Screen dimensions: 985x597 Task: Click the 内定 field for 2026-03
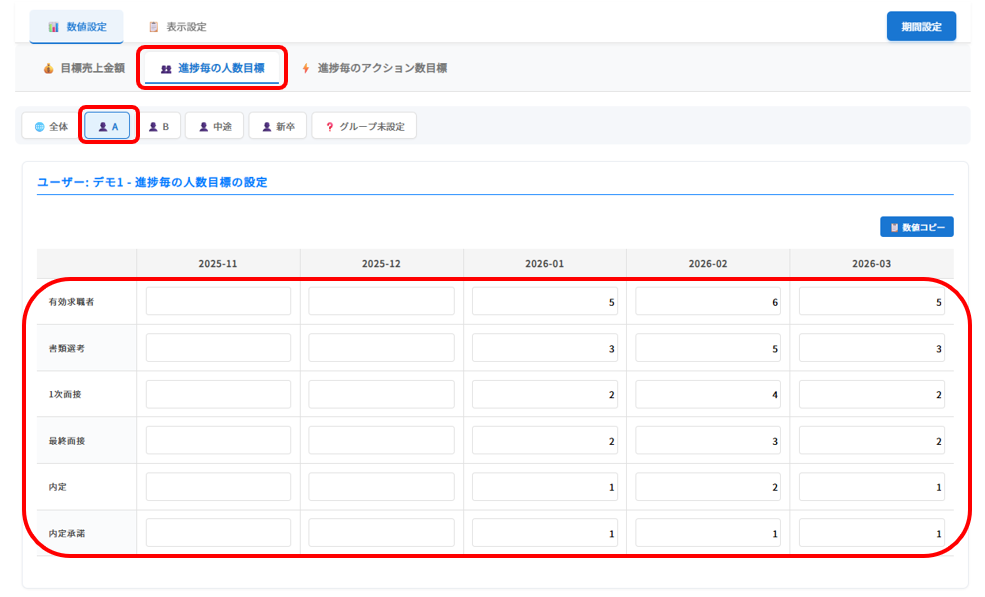click(871, 487)
